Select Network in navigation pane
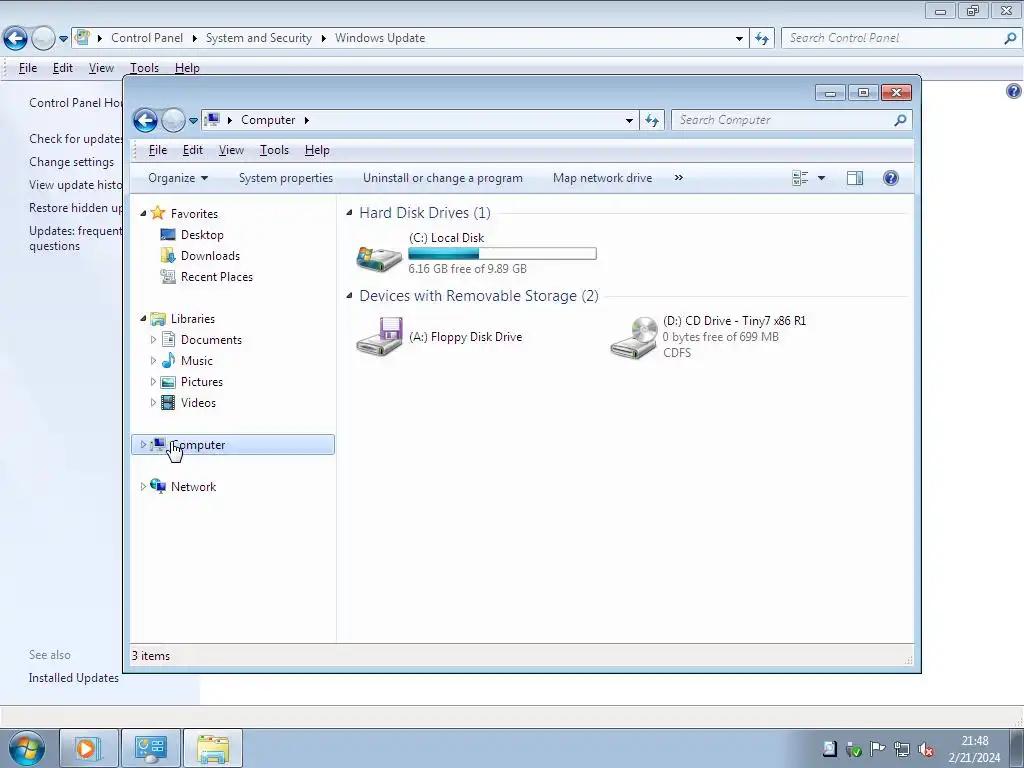Image resolution: width=1024 pixels, height=768 pixels. 193,487
